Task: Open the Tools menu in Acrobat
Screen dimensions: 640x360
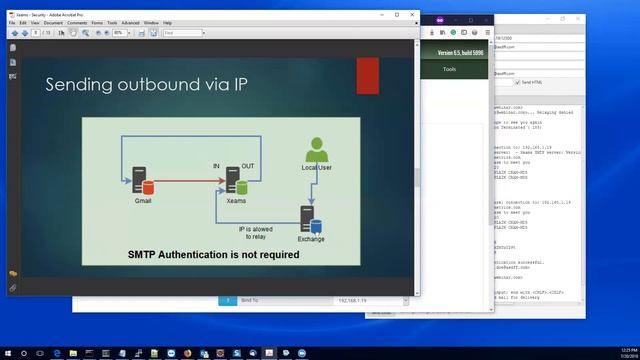Action: (112, 23)
